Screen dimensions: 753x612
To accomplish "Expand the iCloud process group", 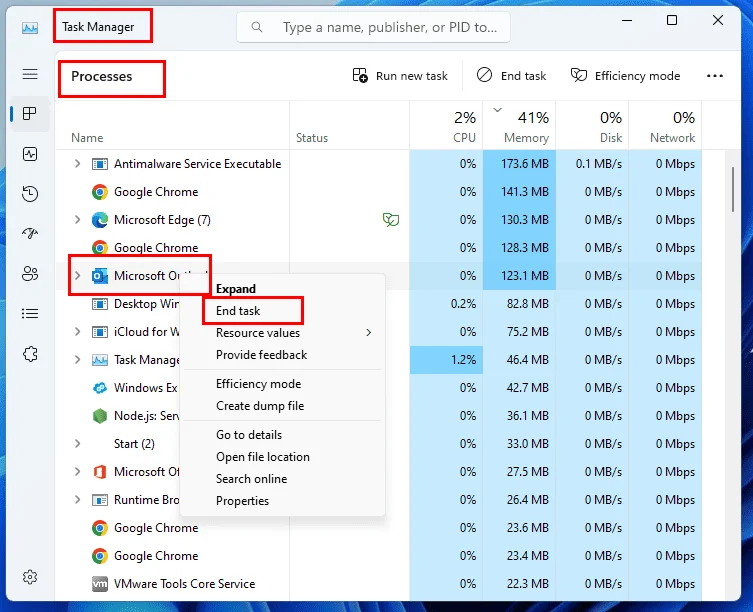I will (77, 331).
